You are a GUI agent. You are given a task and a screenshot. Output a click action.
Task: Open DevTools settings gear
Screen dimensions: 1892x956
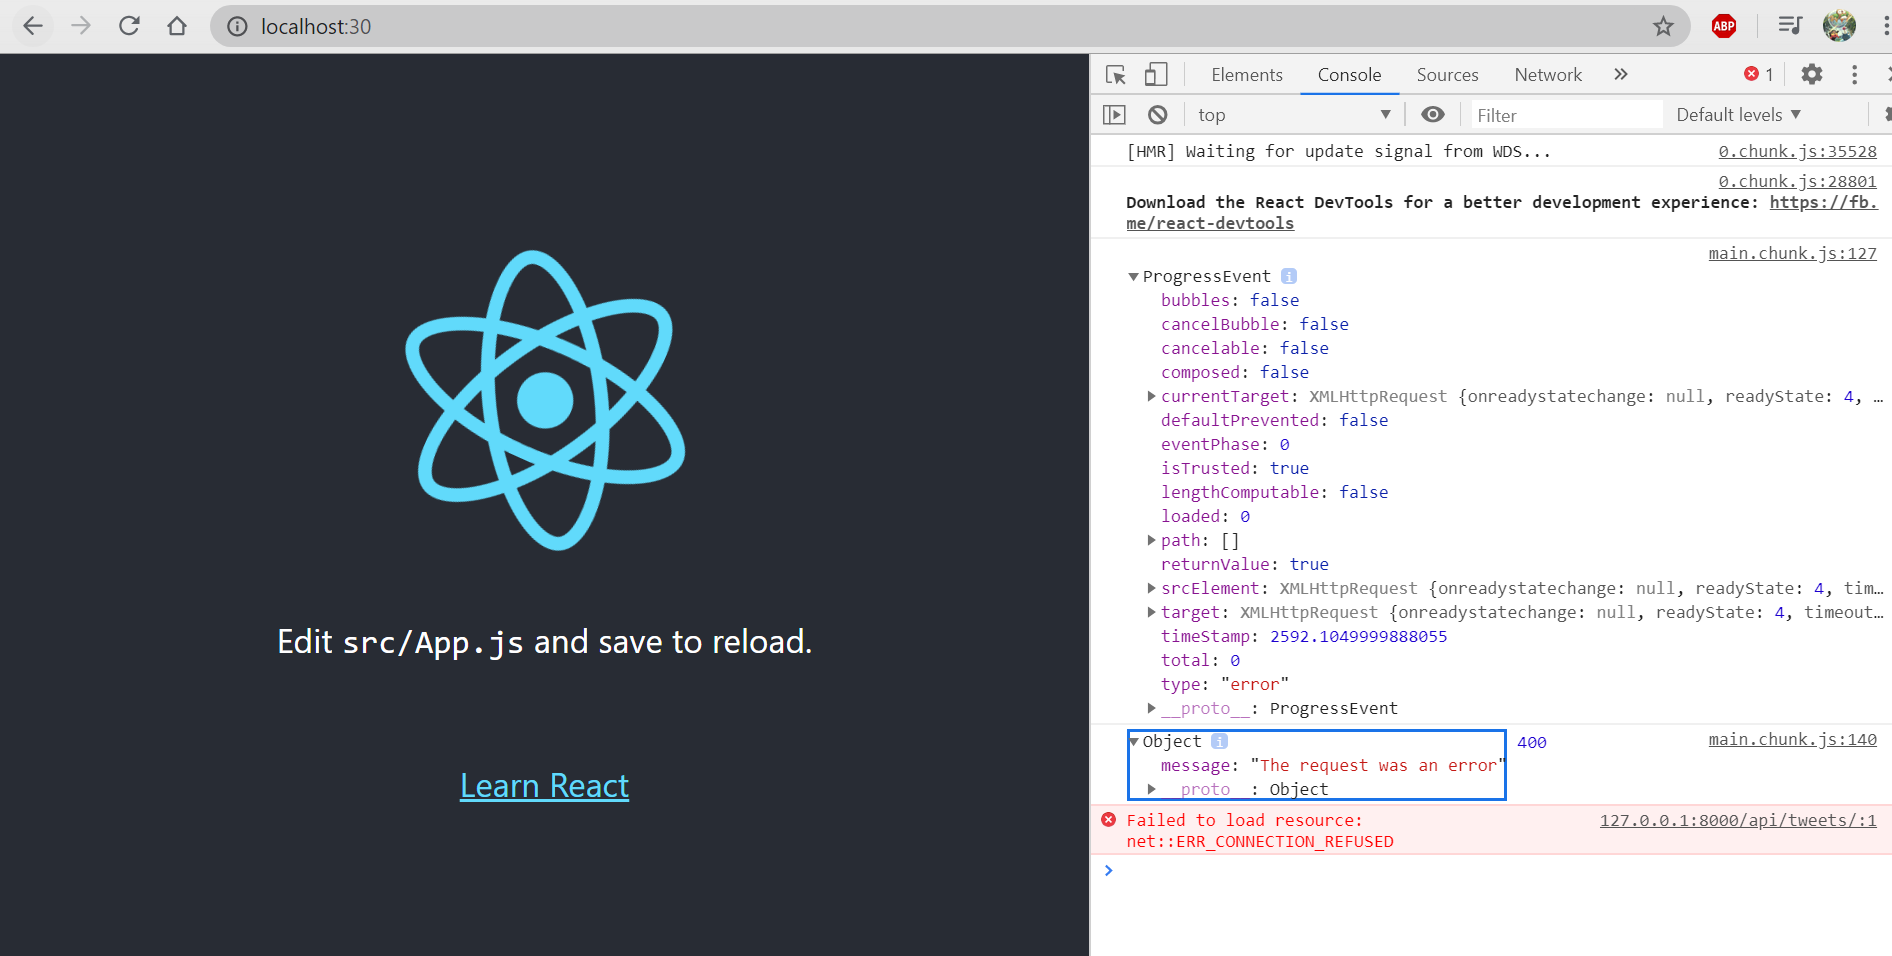coord(1812,74)
